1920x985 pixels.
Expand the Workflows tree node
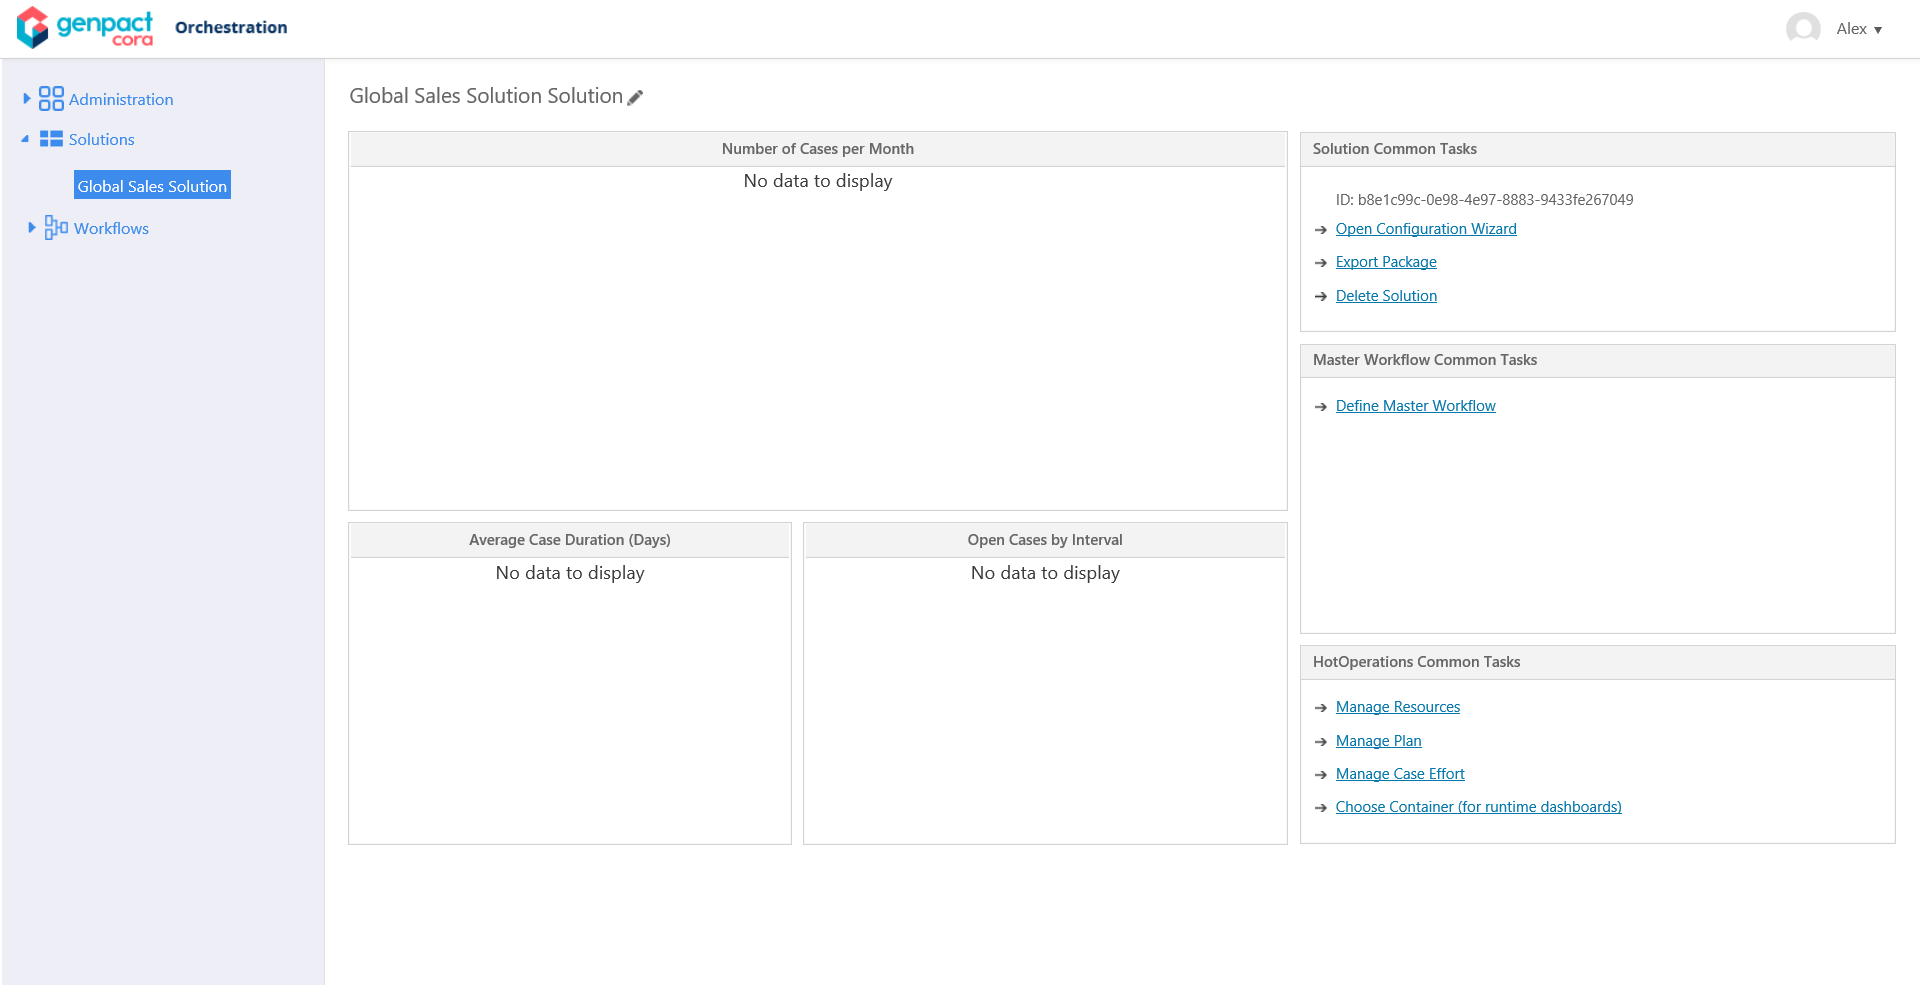click(x=32, y=228)
